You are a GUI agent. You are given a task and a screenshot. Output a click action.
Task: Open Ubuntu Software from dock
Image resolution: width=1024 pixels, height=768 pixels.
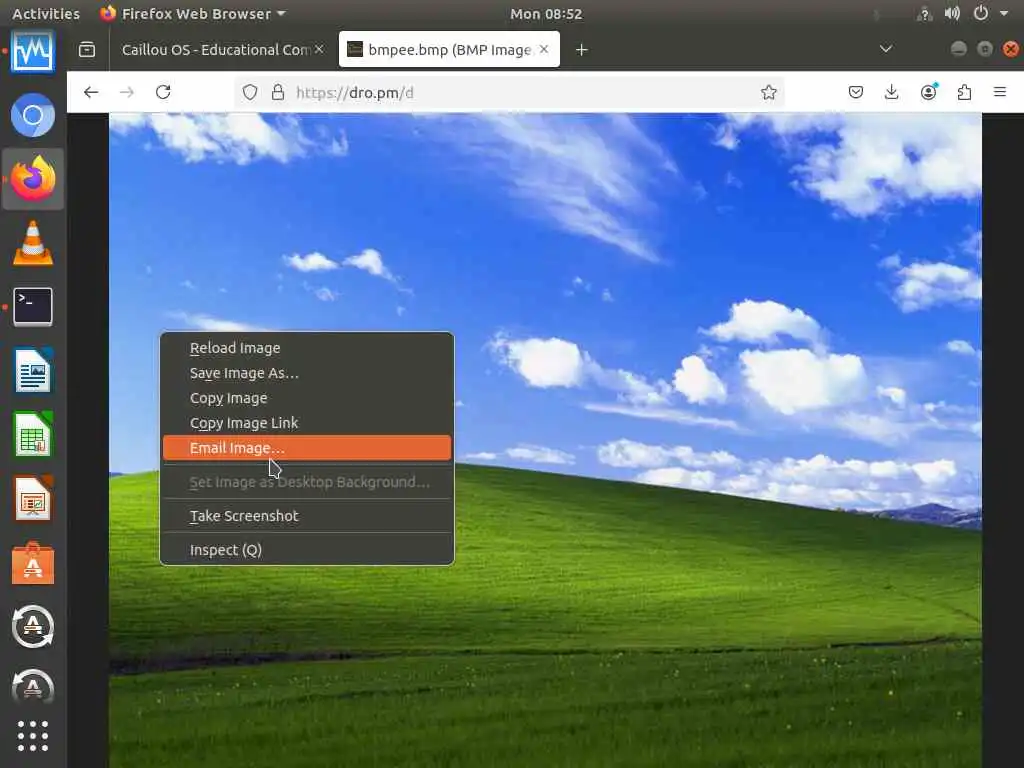click(x=33, y=562)
